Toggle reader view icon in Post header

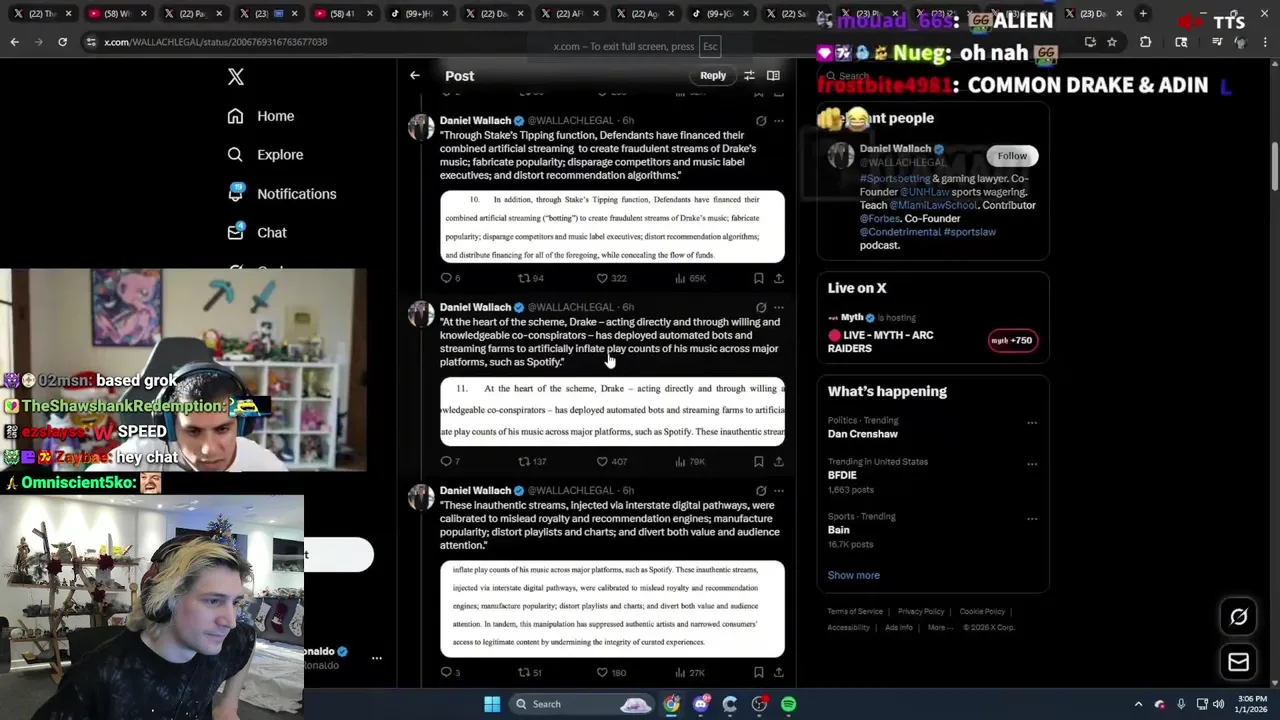[773, 75]
